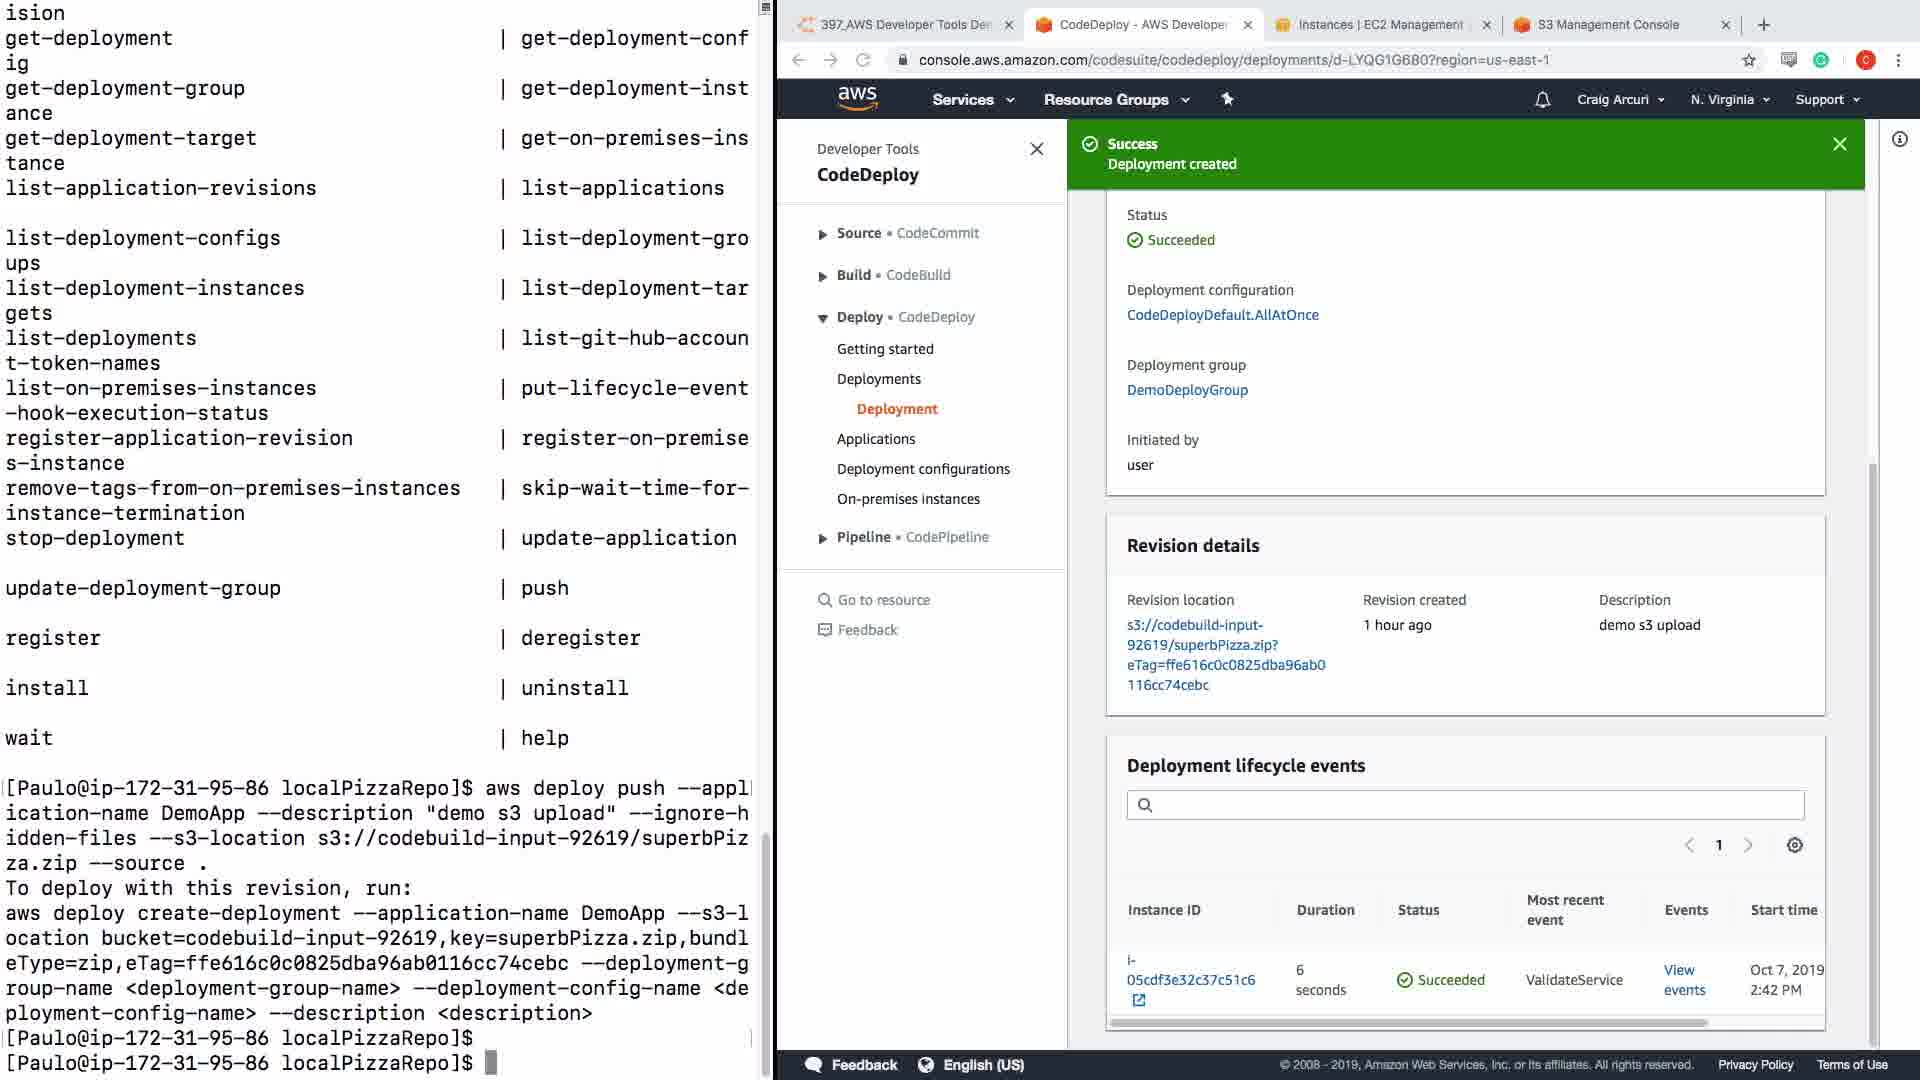
Task: Open DemoDeployGroup deployment group link
Action: [1186, 390]
